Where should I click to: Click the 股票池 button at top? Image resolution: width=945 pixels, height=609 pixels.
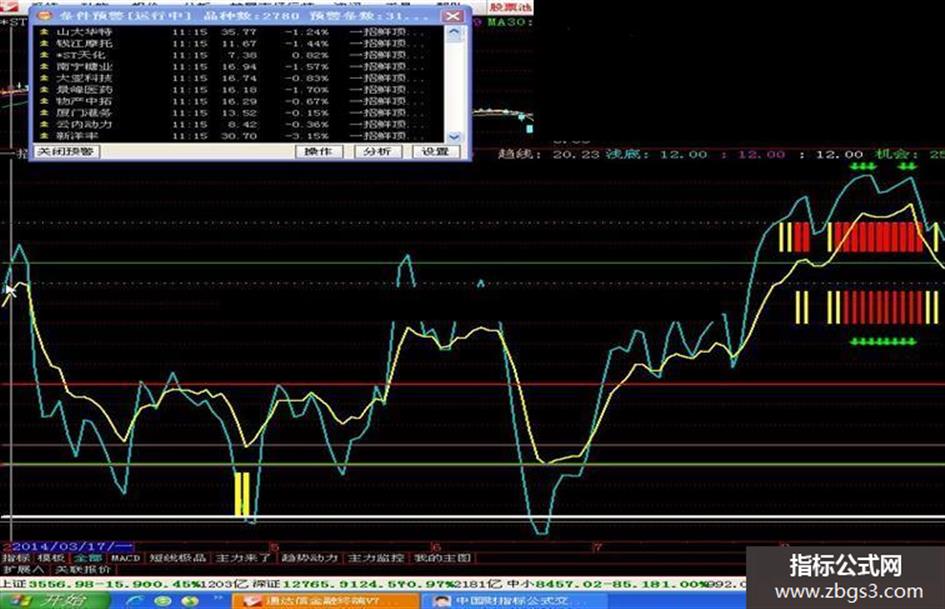point(509,7)
